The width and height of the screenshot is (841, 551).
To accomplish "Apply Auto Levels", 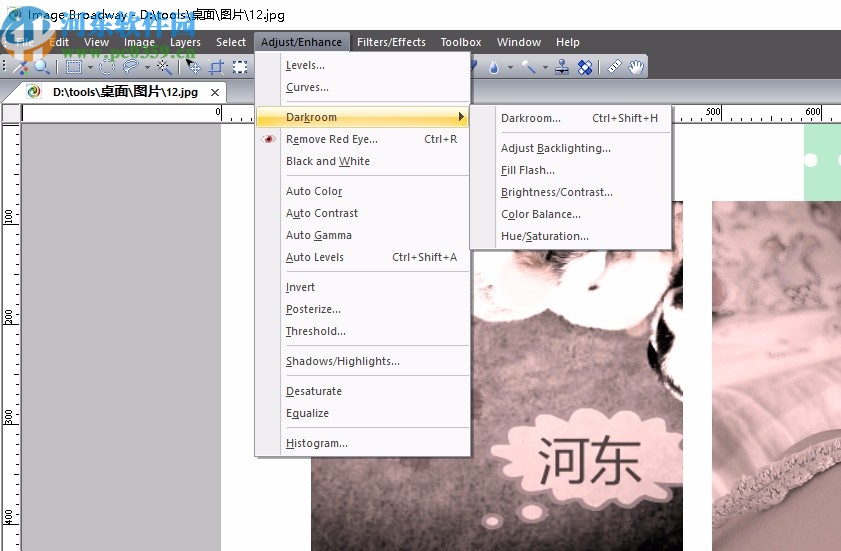I will [x=363, y=258].
